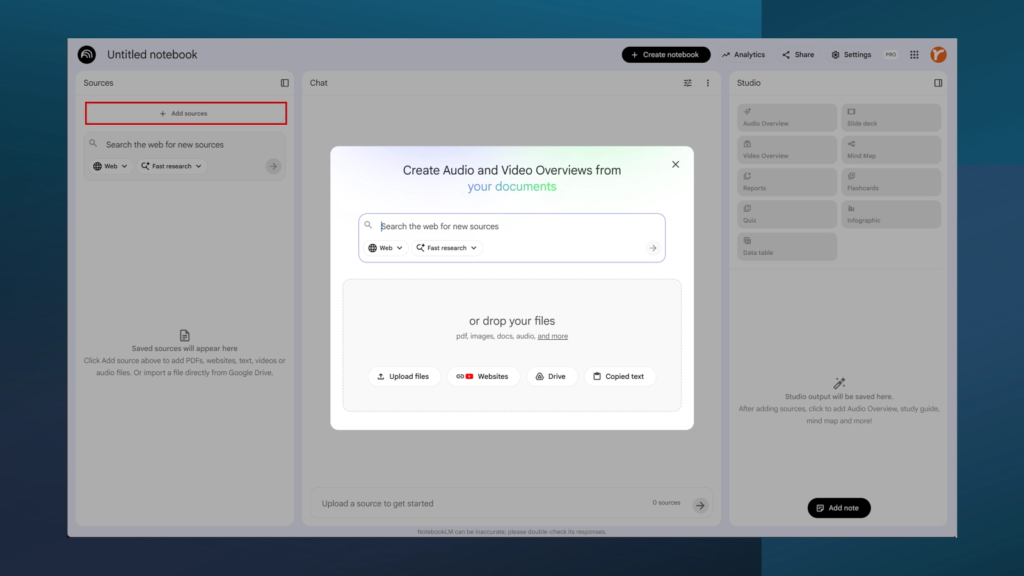Expand the Web dropdown in the dialog
1024x576 pixels.
point(386,248)
